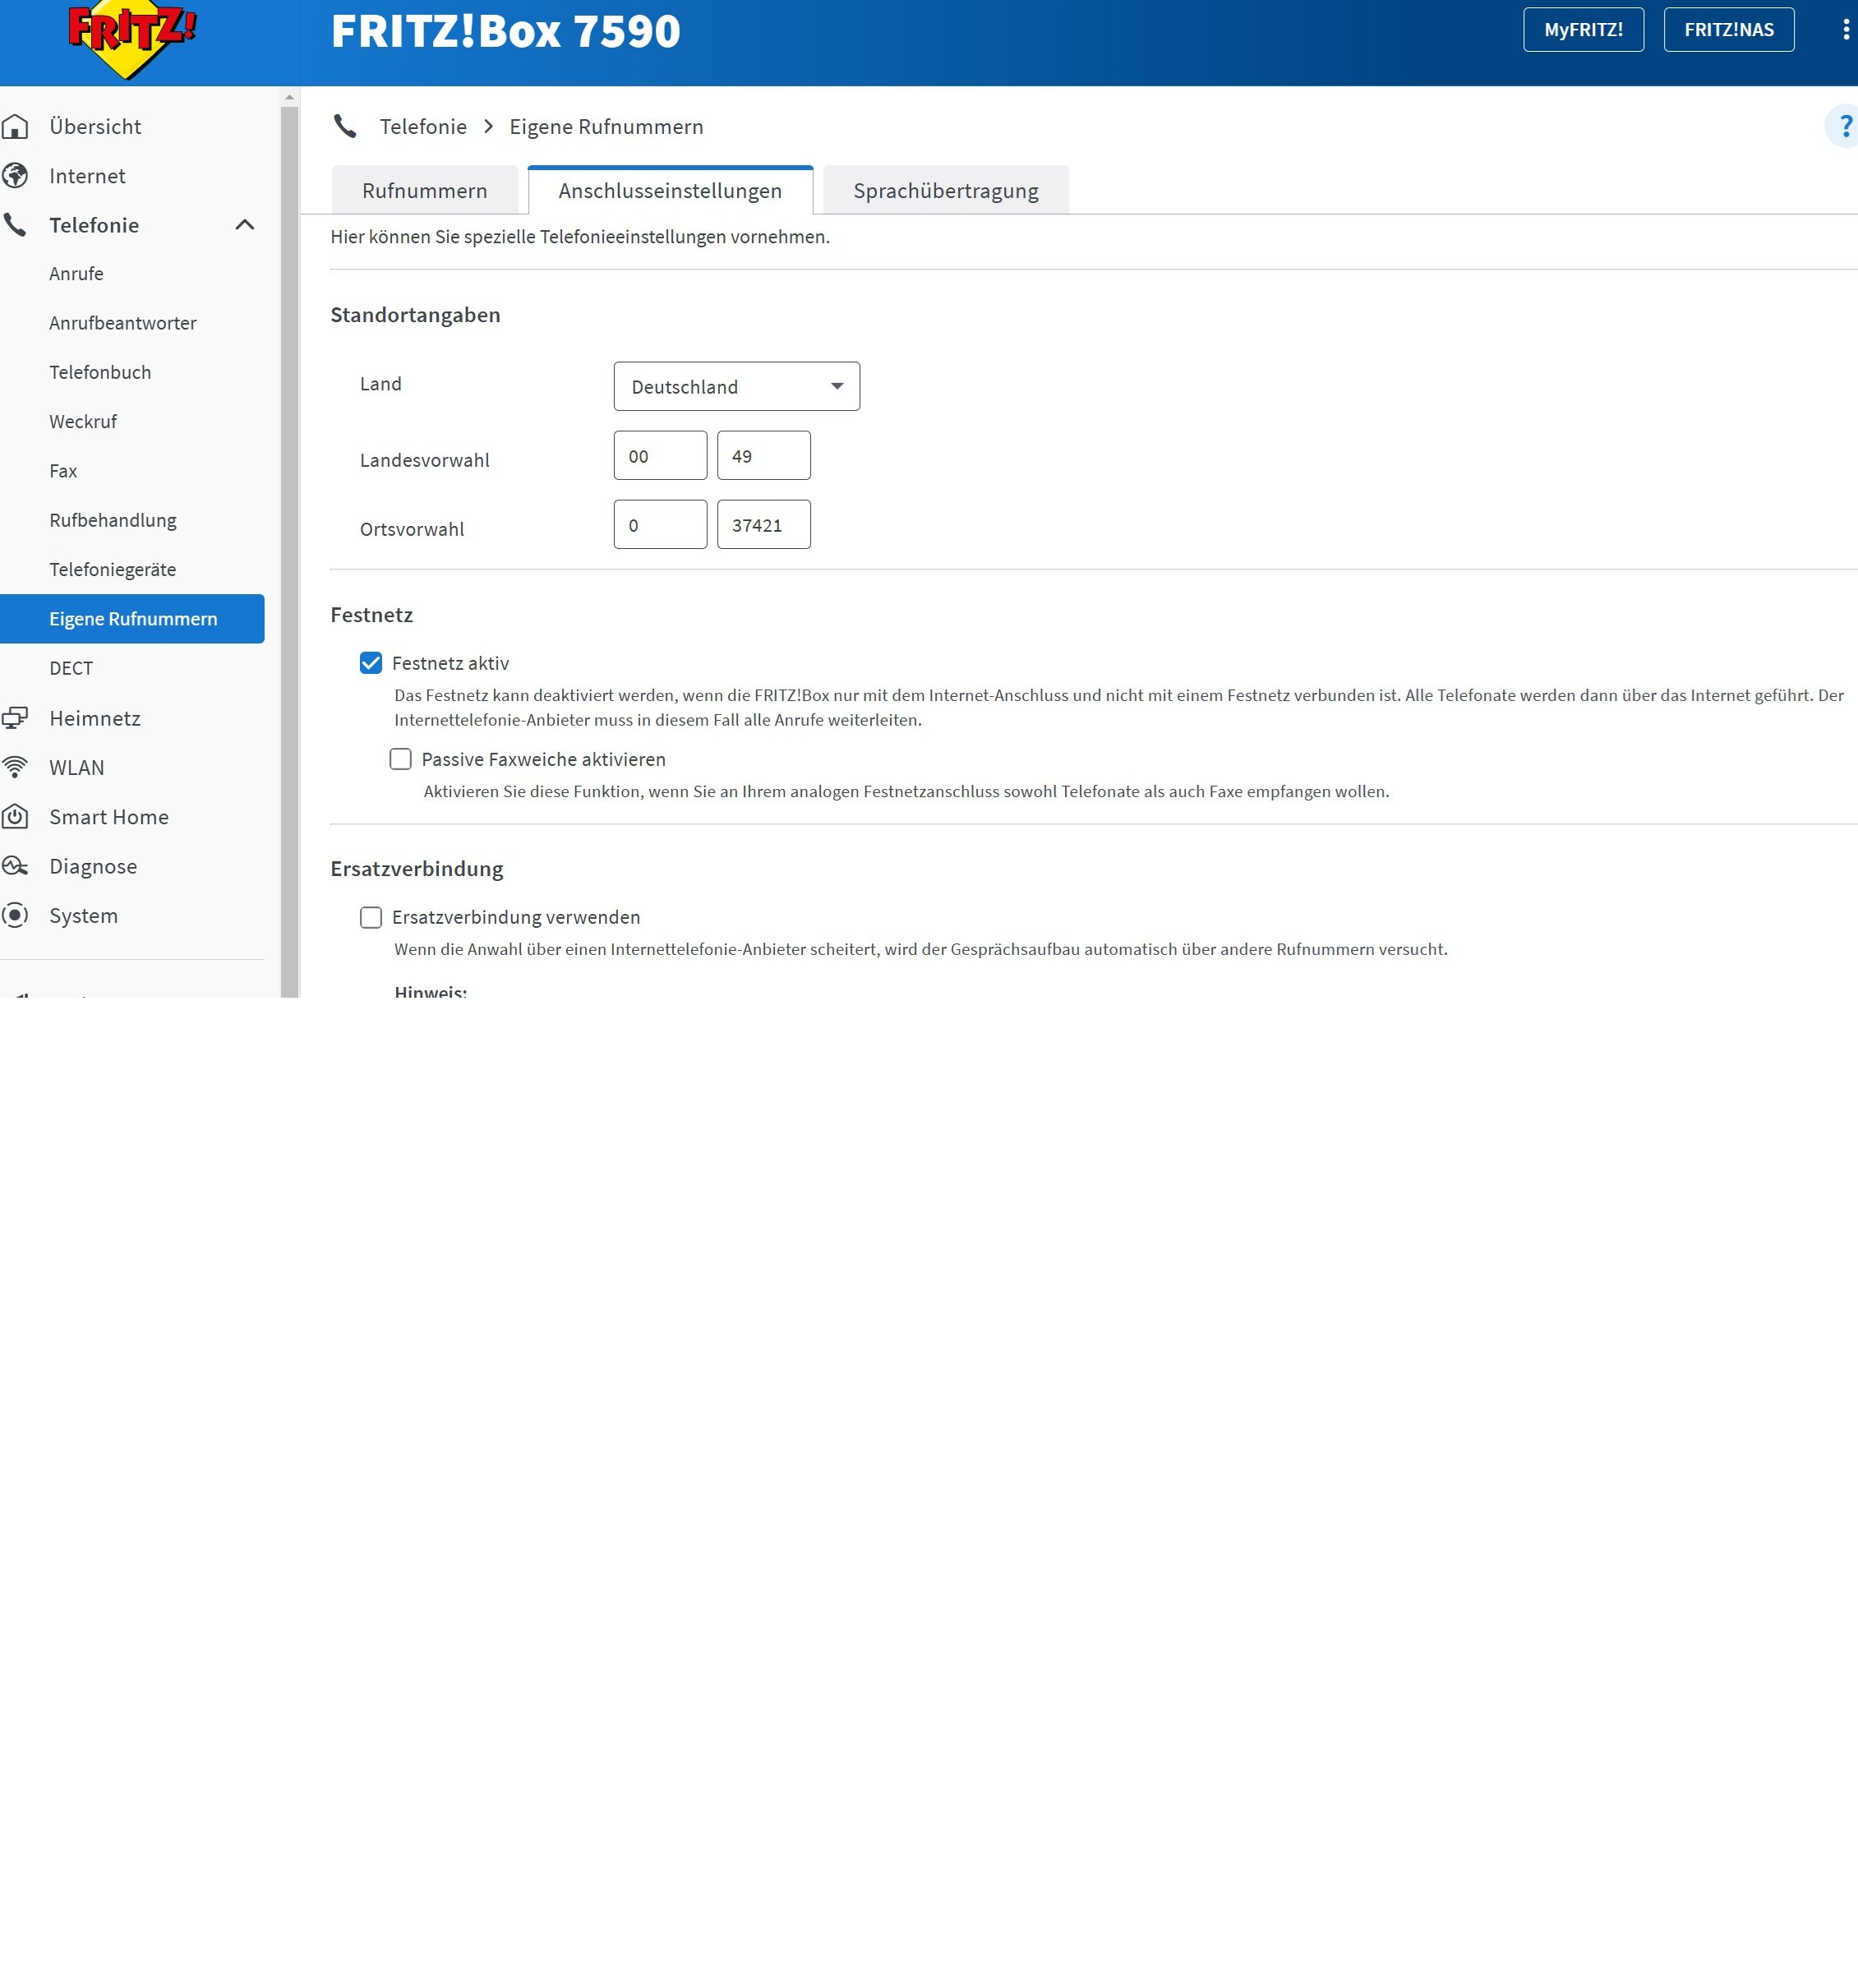Viewport: 1858px width, 1988px height.
Task: Uncheck the Festnetz aktiv checkbox
Action: [371, 663]
